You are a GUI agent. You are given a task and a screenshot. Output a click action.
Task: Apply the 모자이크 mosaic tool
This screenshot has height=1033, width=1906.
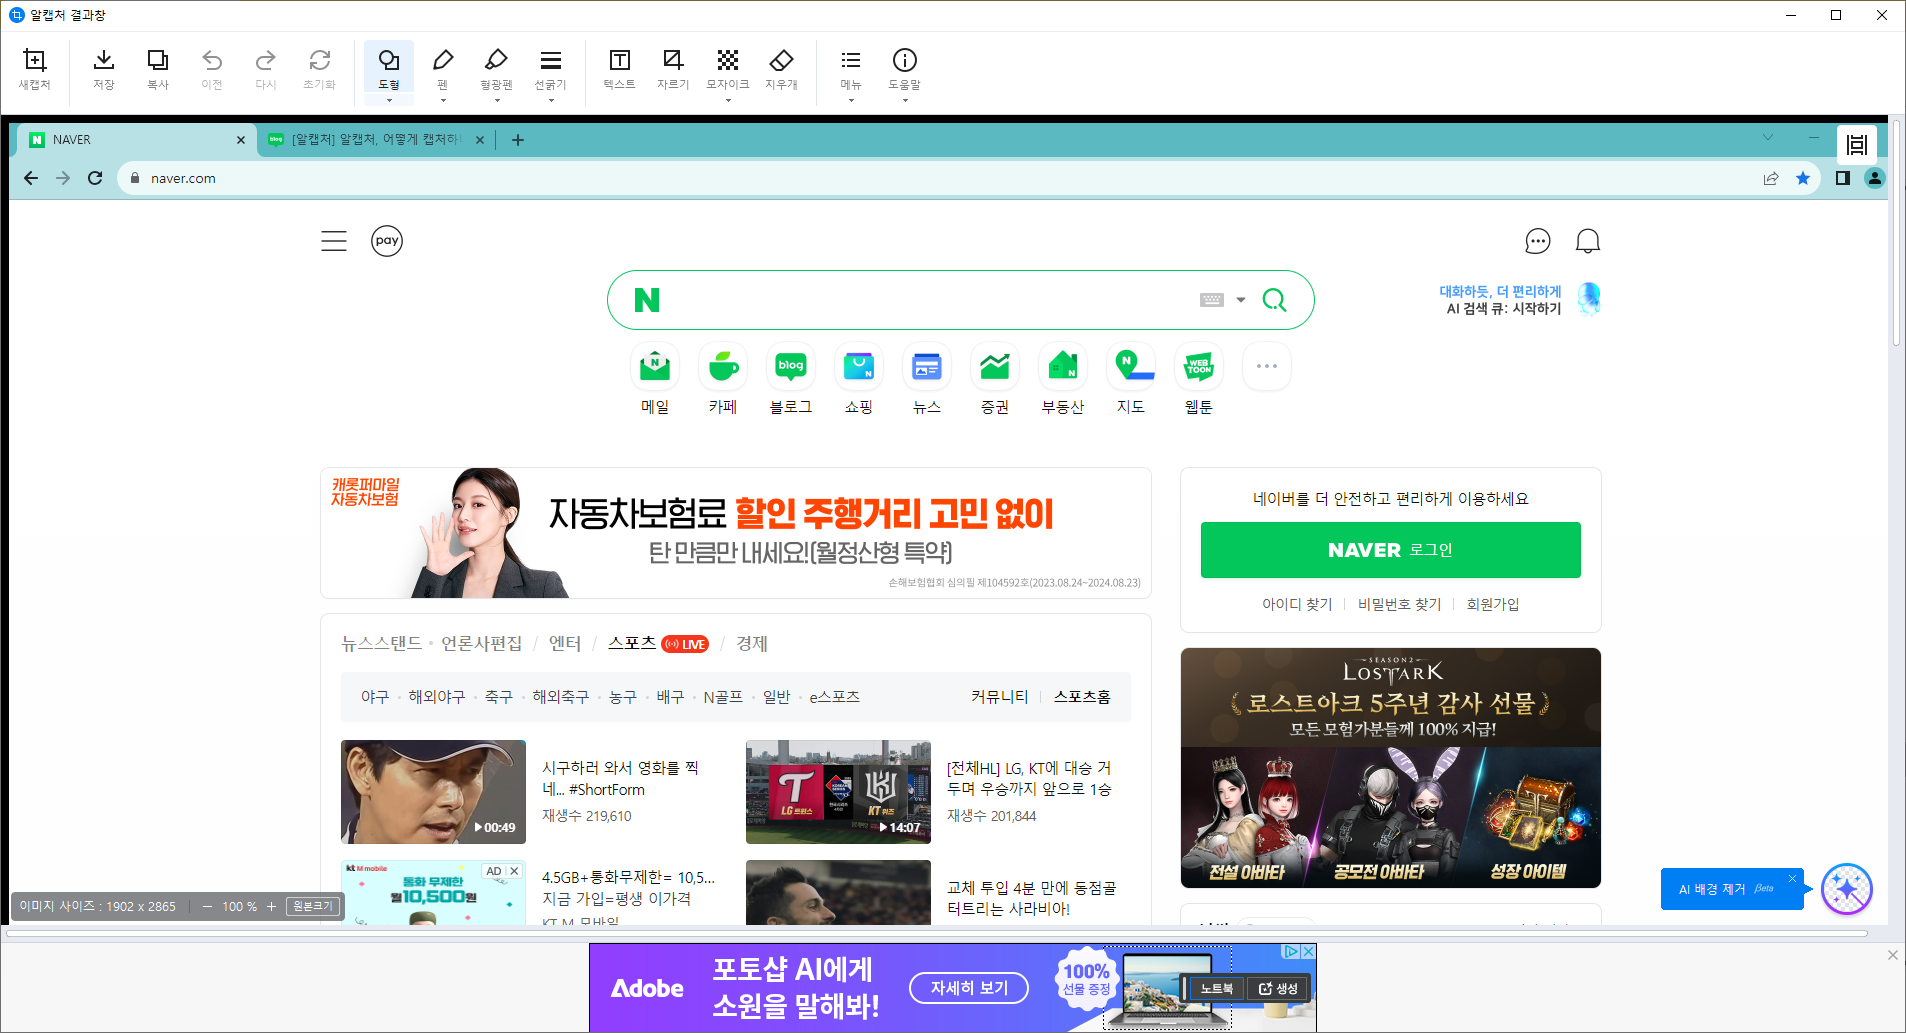[727, 64]
